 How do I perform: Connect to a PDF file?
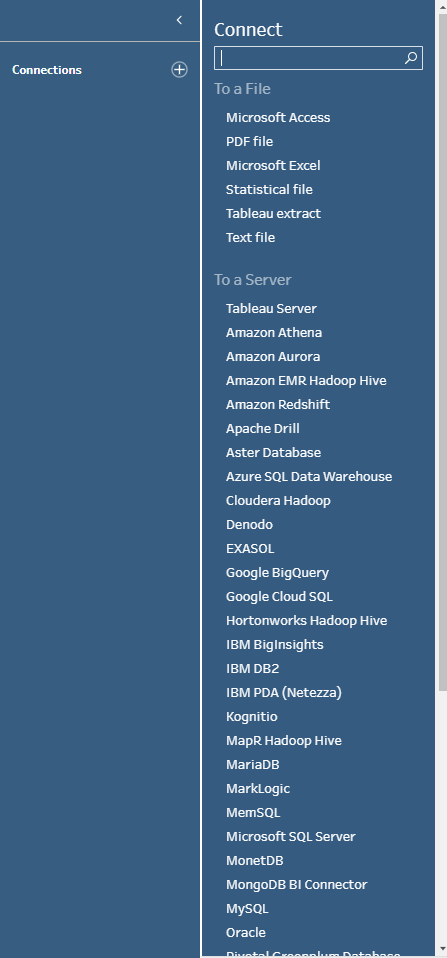[x=249, y=141]
